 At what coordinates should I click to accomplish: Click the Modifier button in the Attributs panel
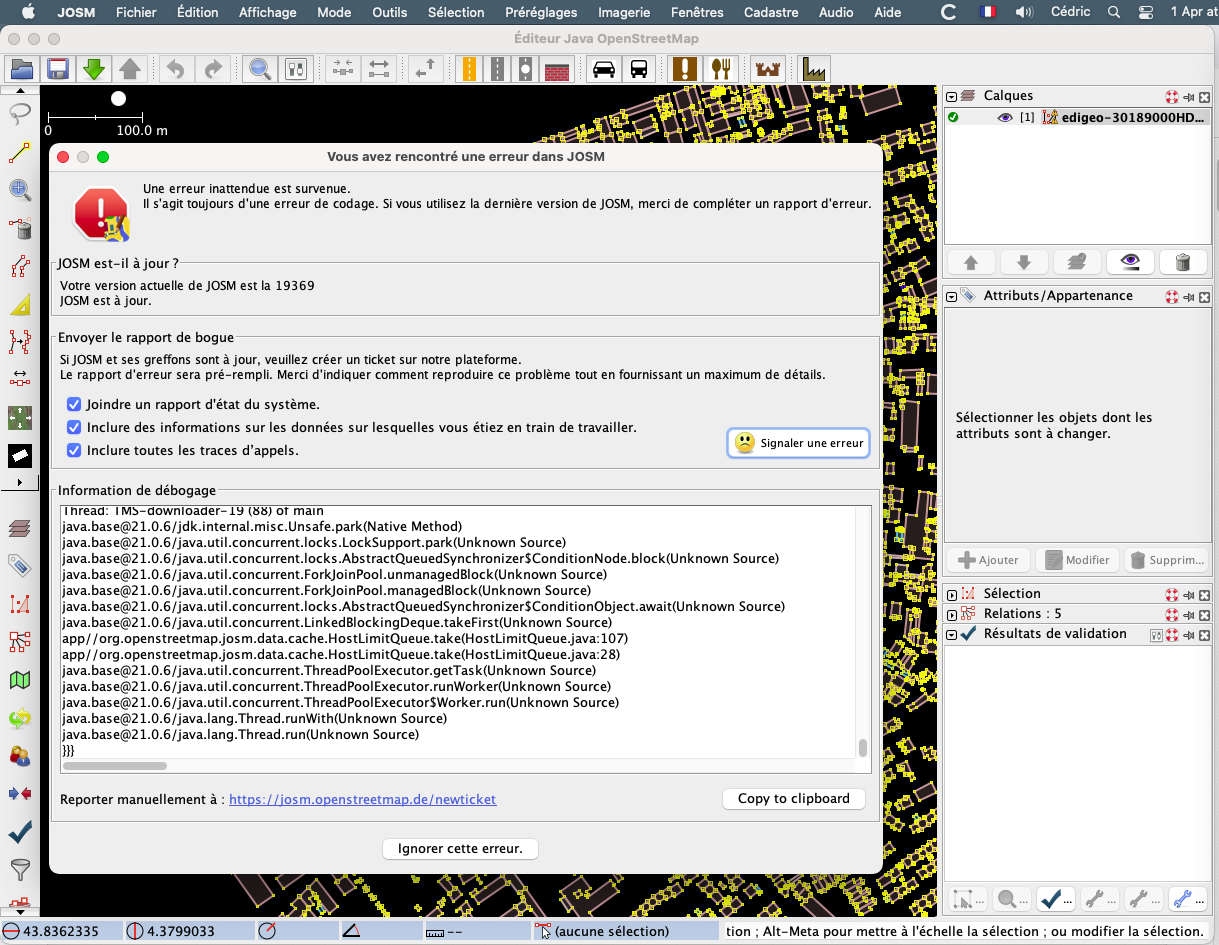click(1076, 560)
